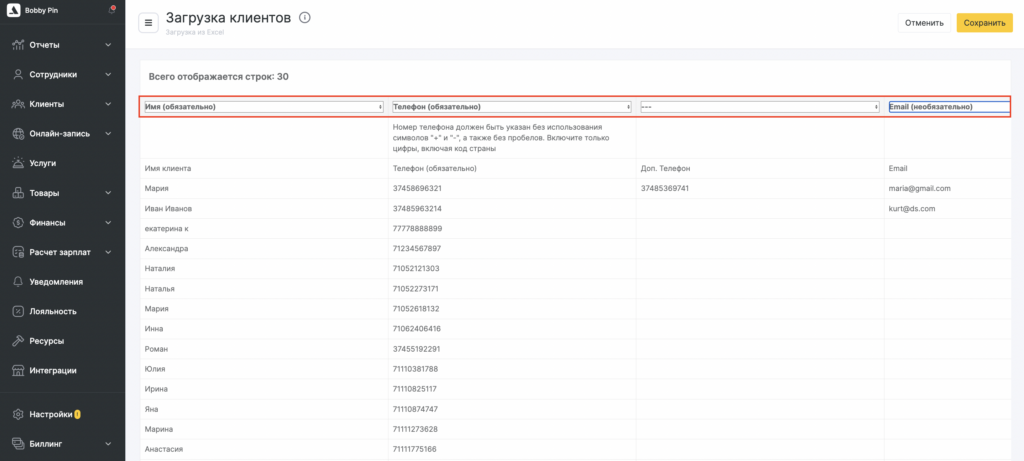The width and height of the screenshot is (1024, 461).
Task: Expand the Клиенты sidebar menu
Action: click(x=108, y=104)
